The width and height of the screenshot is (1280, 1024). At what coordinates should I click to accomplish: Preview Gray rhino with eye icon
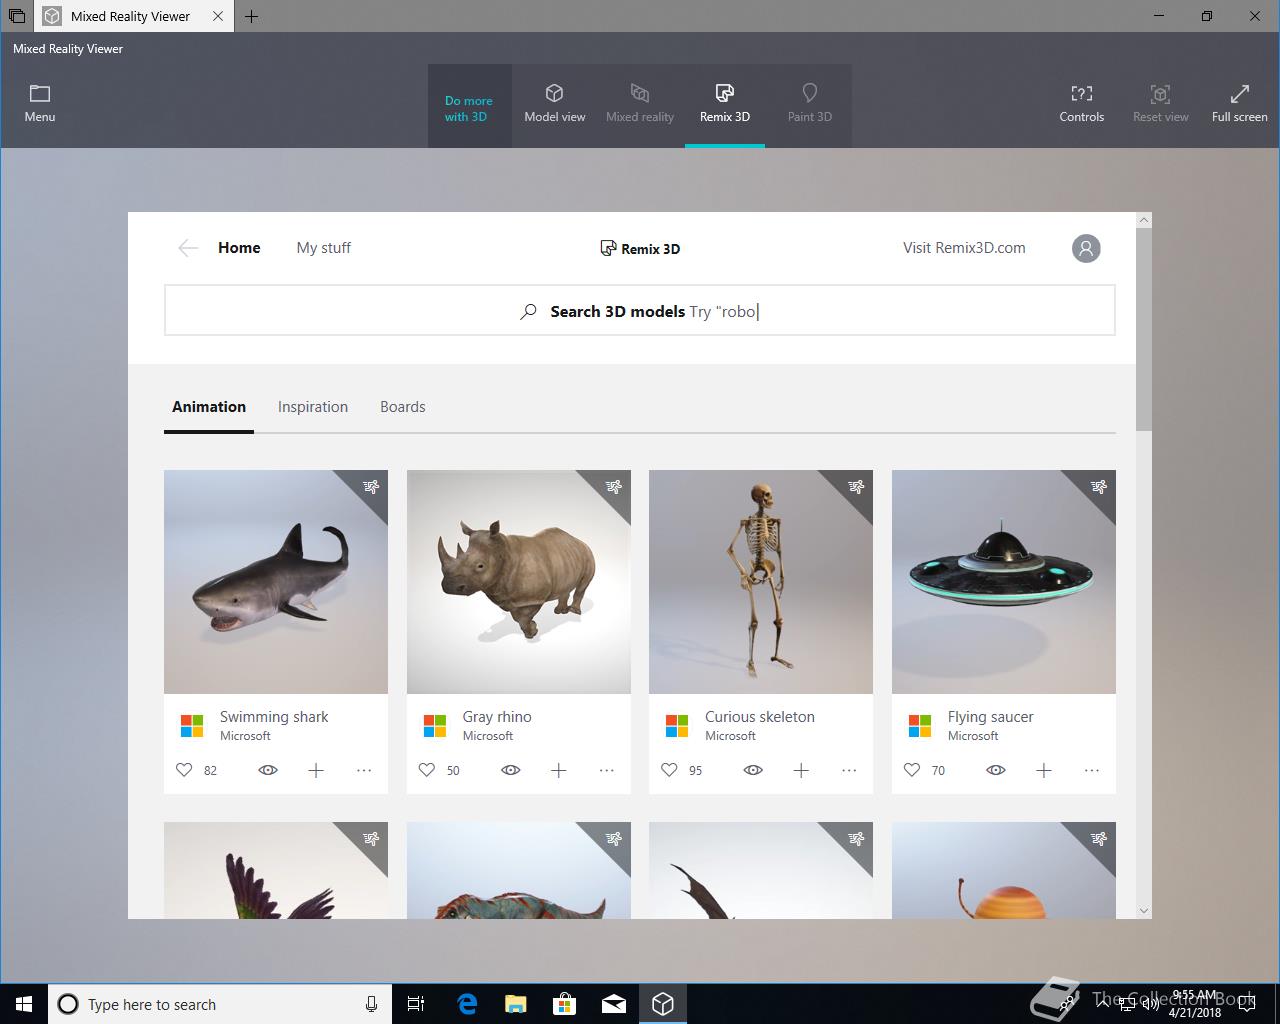pos(511,770)
